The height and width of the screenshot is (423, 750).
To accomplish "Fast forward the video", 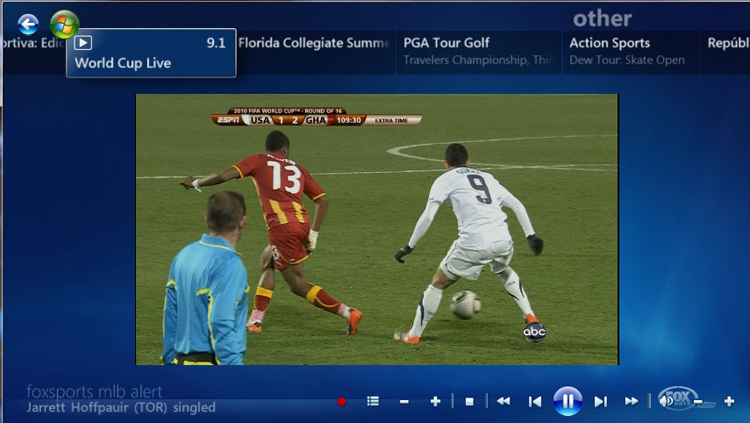I will 632,401.
